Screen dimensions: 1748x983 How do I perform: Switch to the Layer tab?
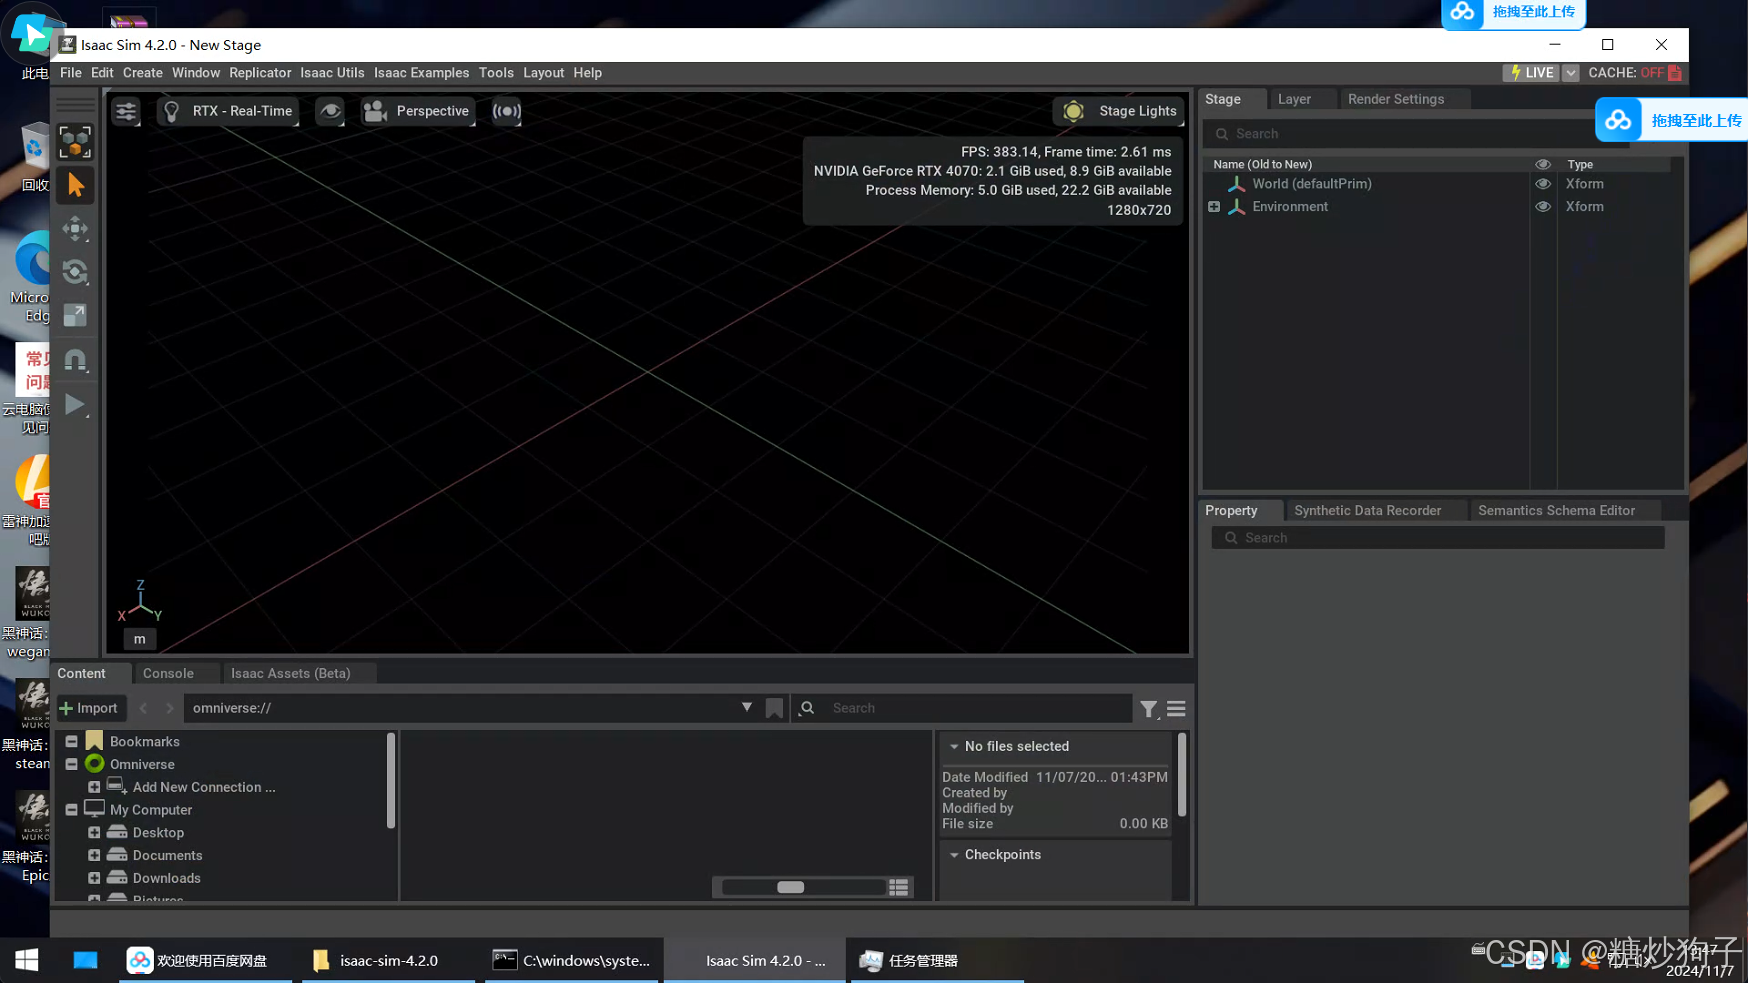(1294, 99)
